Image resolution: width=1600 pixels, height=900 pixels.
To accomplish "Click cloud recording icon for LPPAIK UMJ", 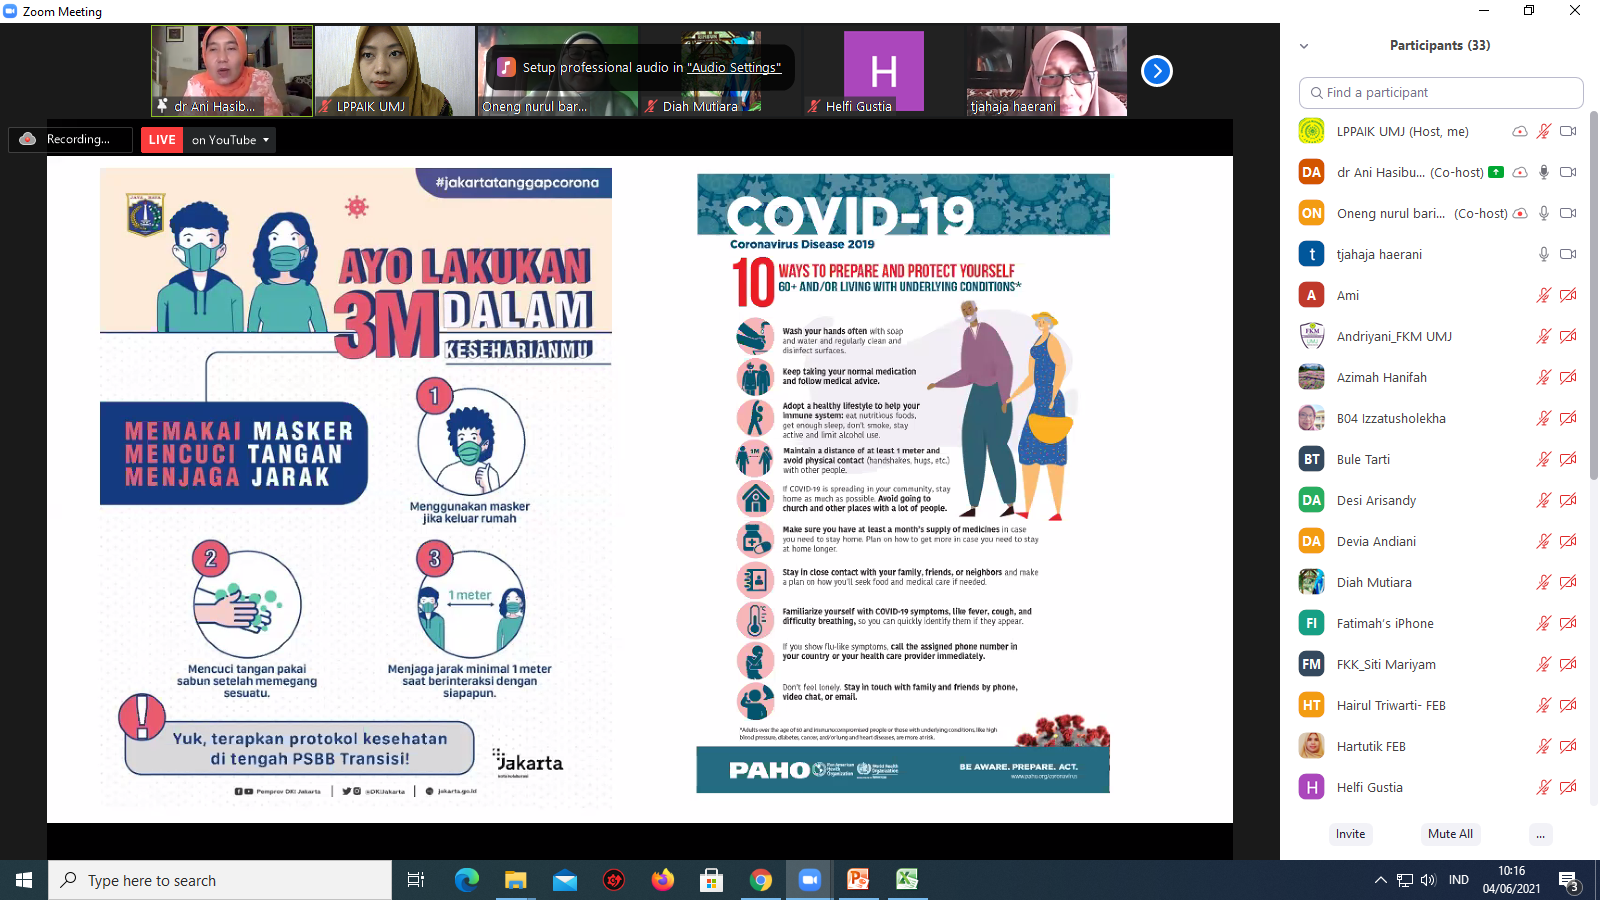I will pyautogui.click(x=1520, y=131).
